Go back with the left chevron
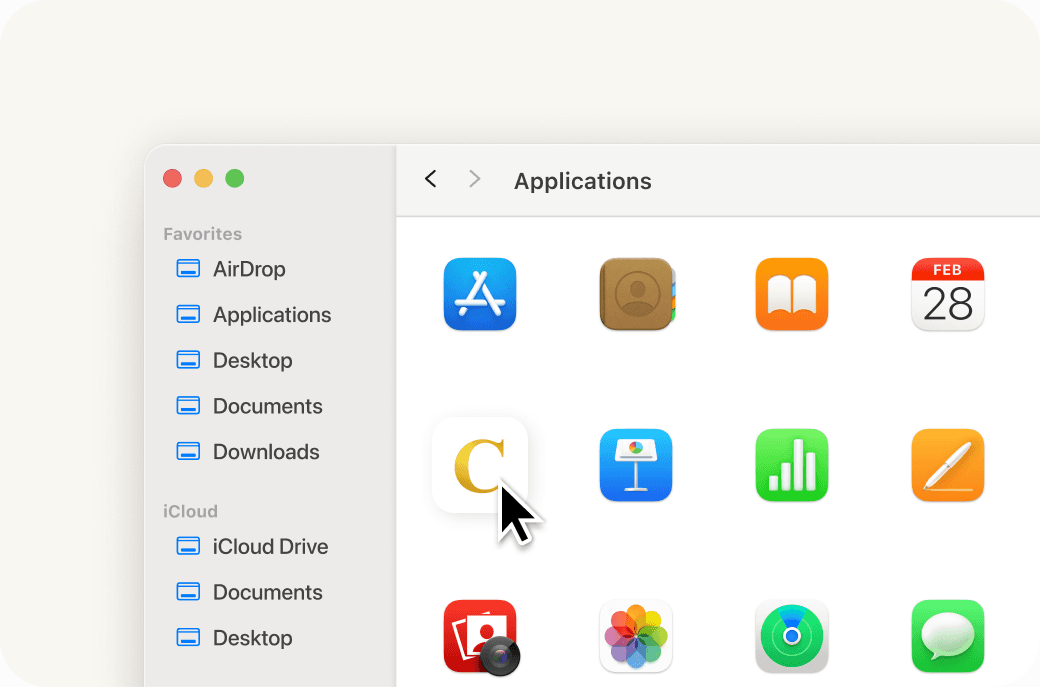Viewport: 1040px width, 687px height. [430, 178]
